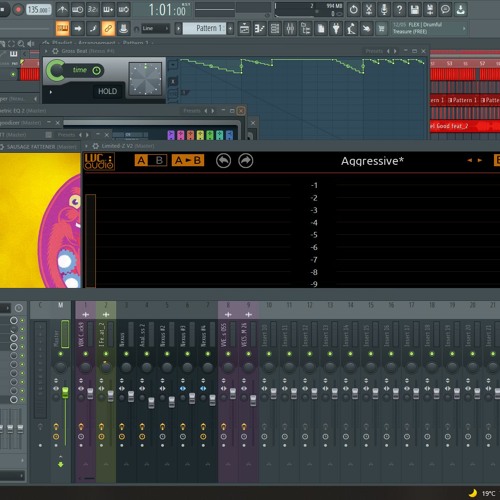Open the Playlist view icon
The image size is (500, 500).
click(244, 29)
